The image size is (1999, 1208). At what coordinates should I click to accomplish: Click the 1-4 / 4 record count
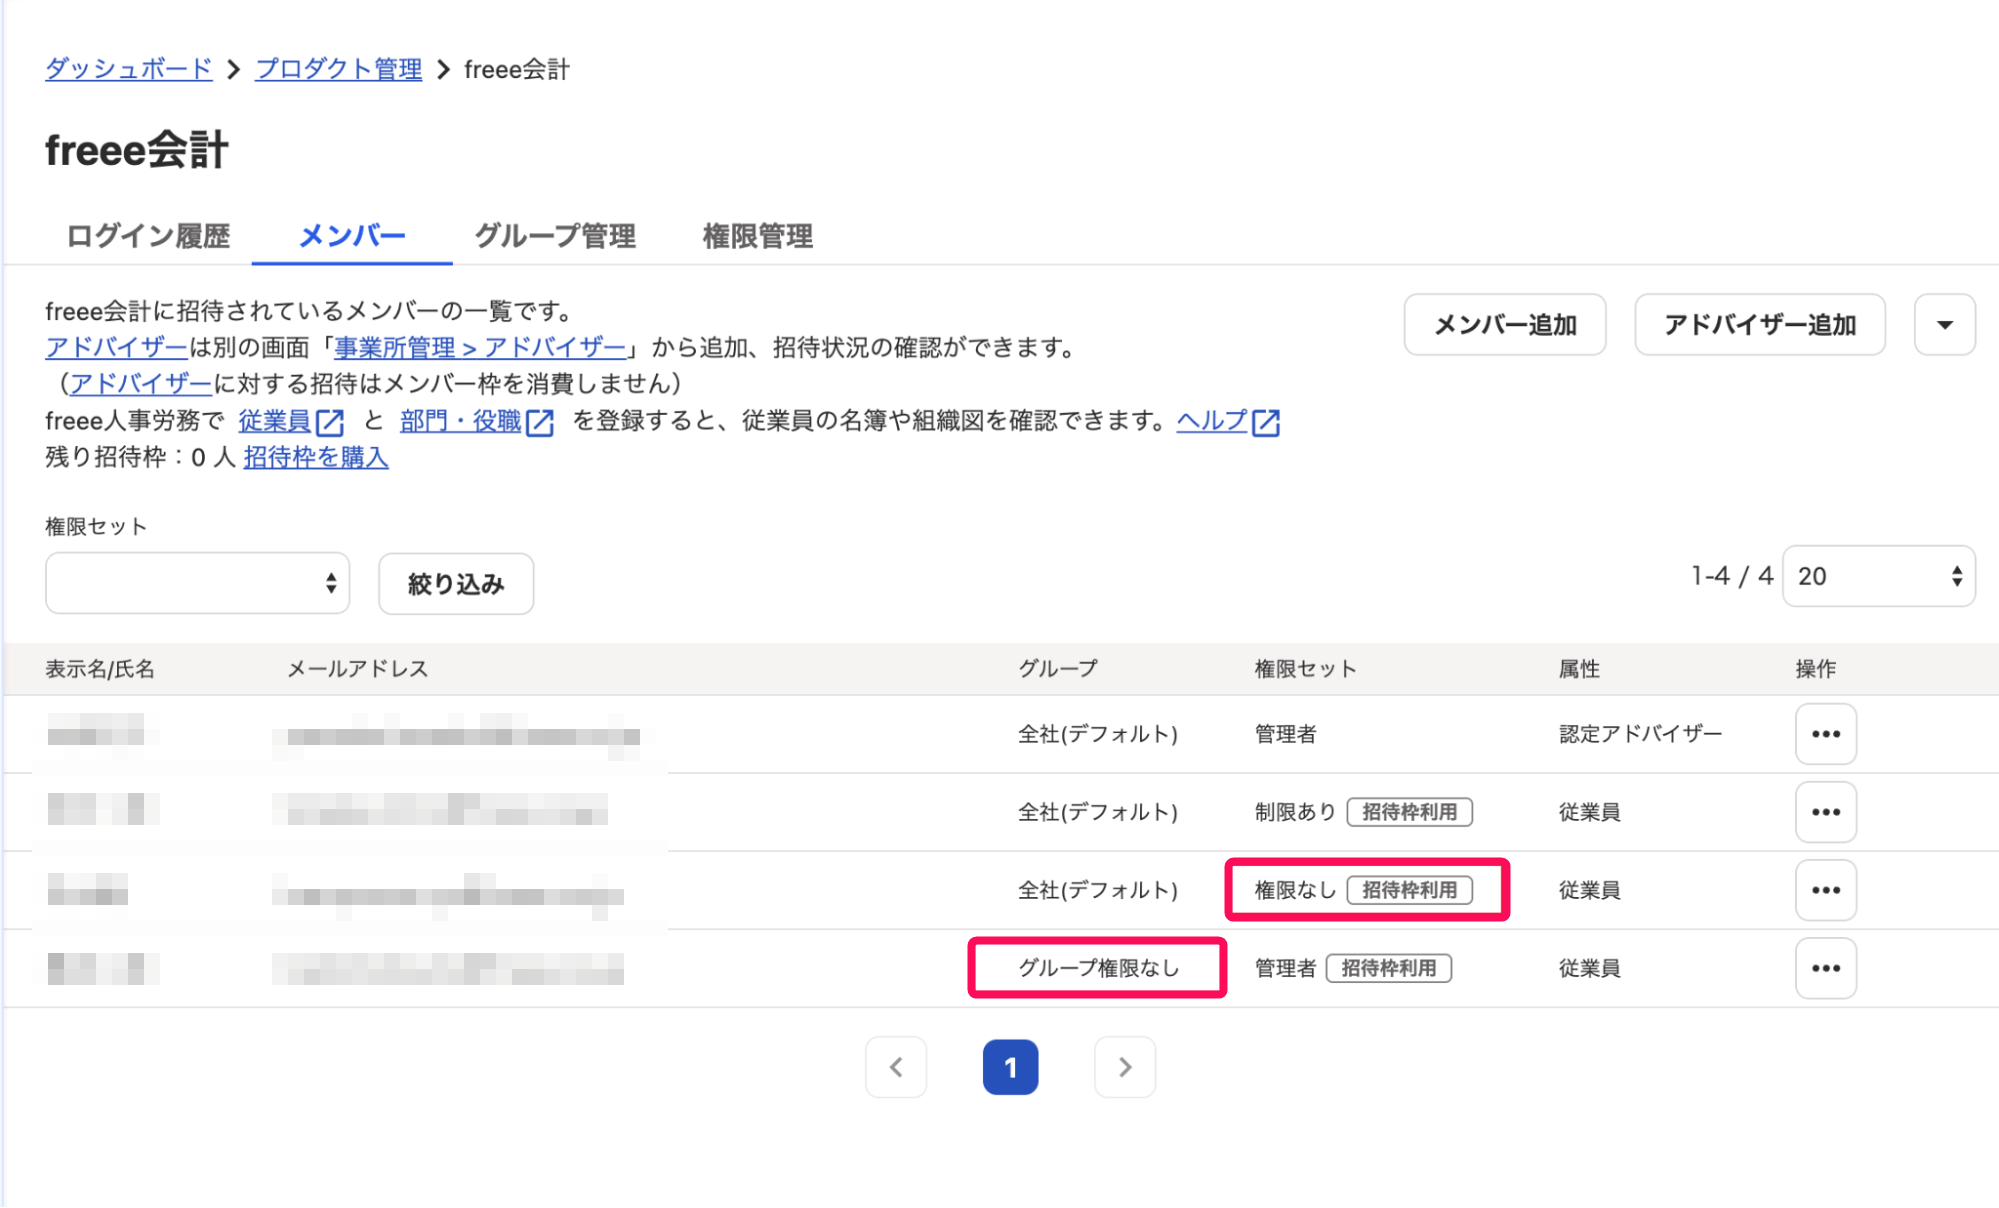point(1732,576)
